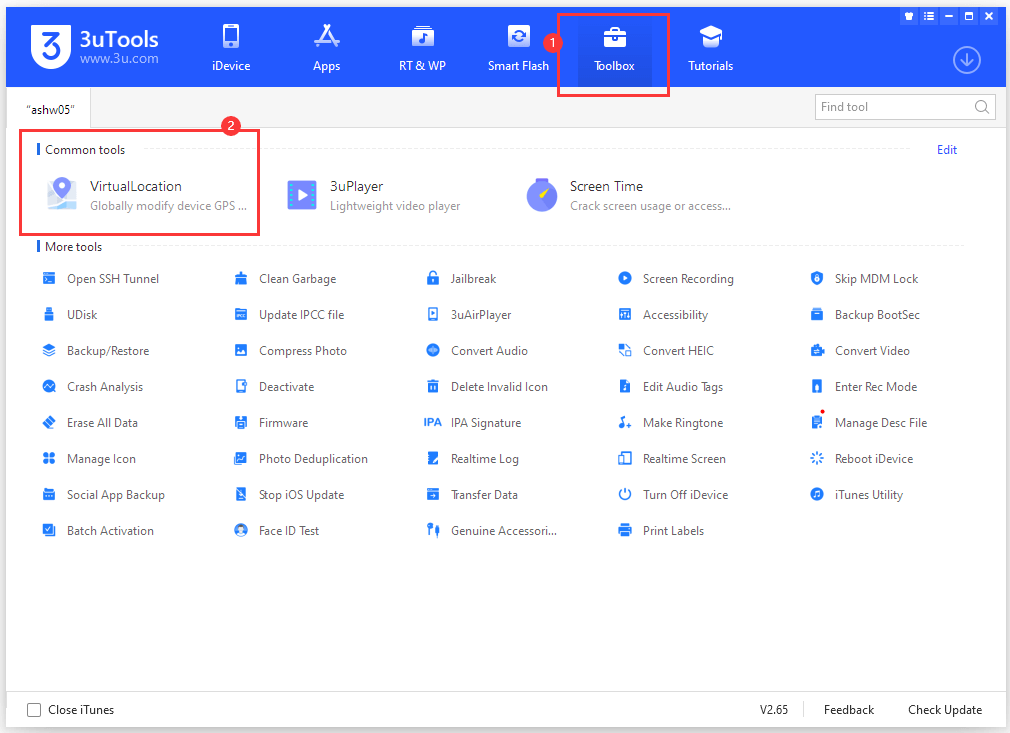The height and width of the screenshot is (733, 1010).
Task: Enable the Close iTunes checkbox
Action: [35, 709]
